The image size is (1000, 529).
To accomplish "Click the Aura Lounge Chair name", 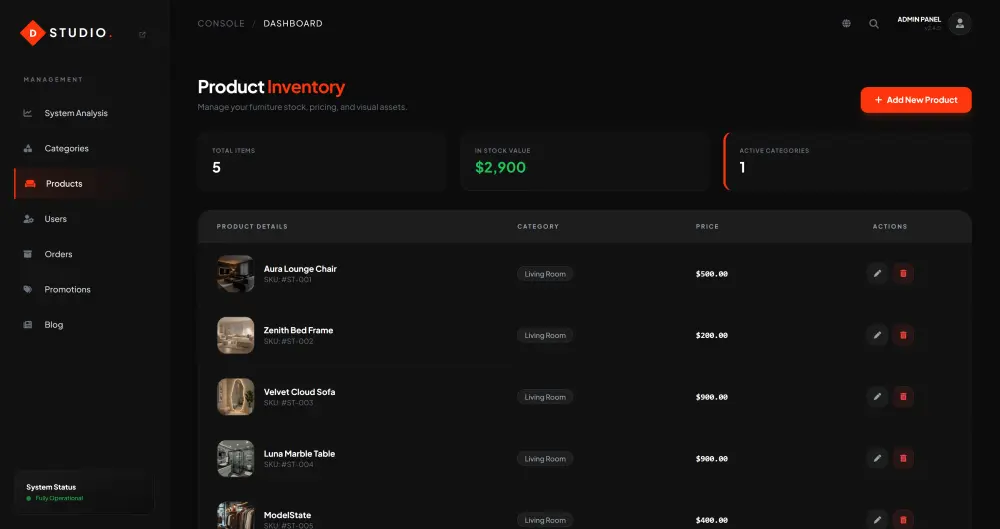I will (300, 269).
